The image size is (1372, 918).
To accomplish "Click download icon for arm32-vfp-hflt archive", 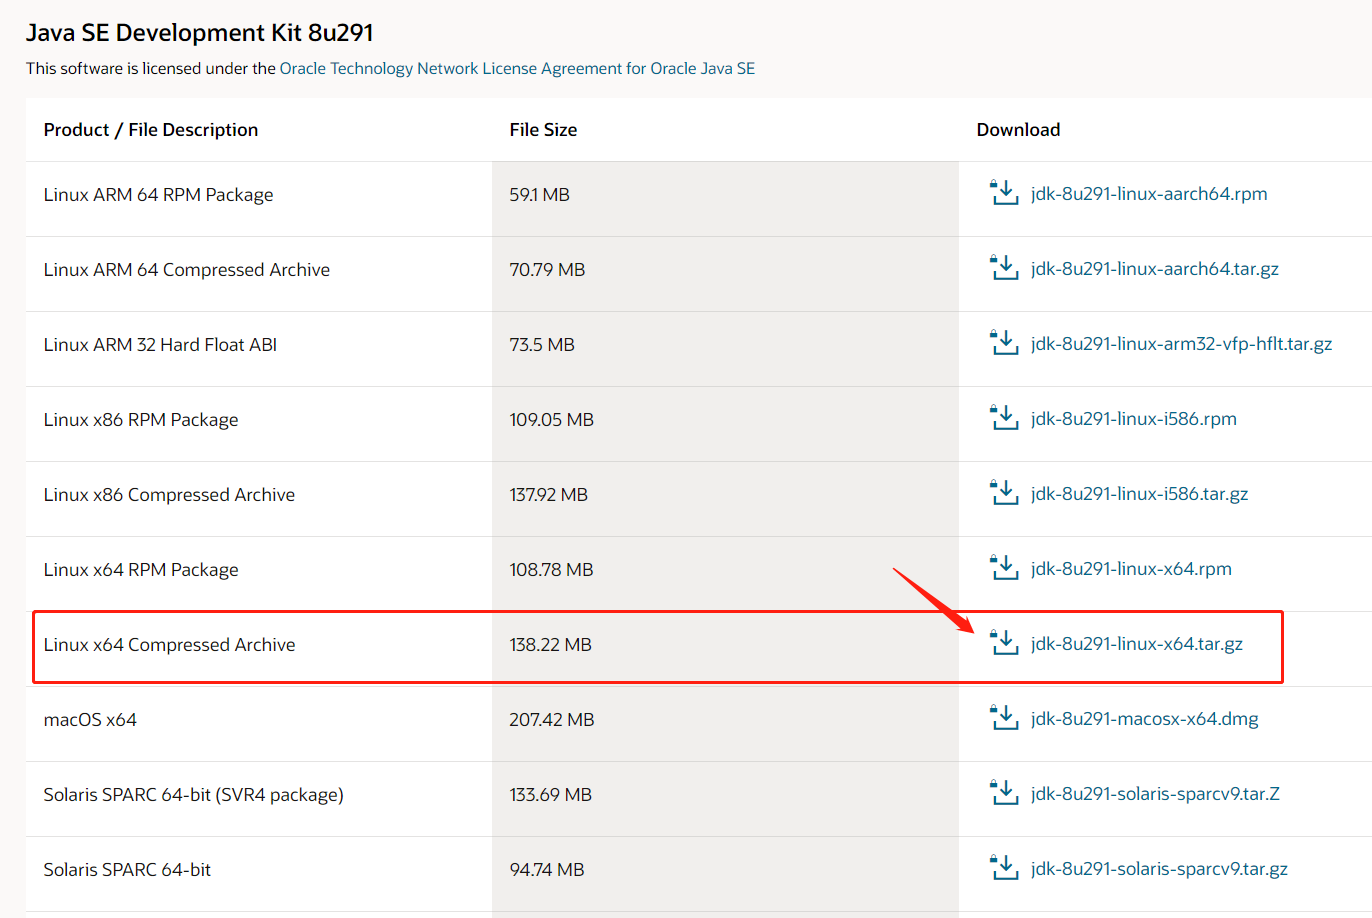I will click(1004, 343).
